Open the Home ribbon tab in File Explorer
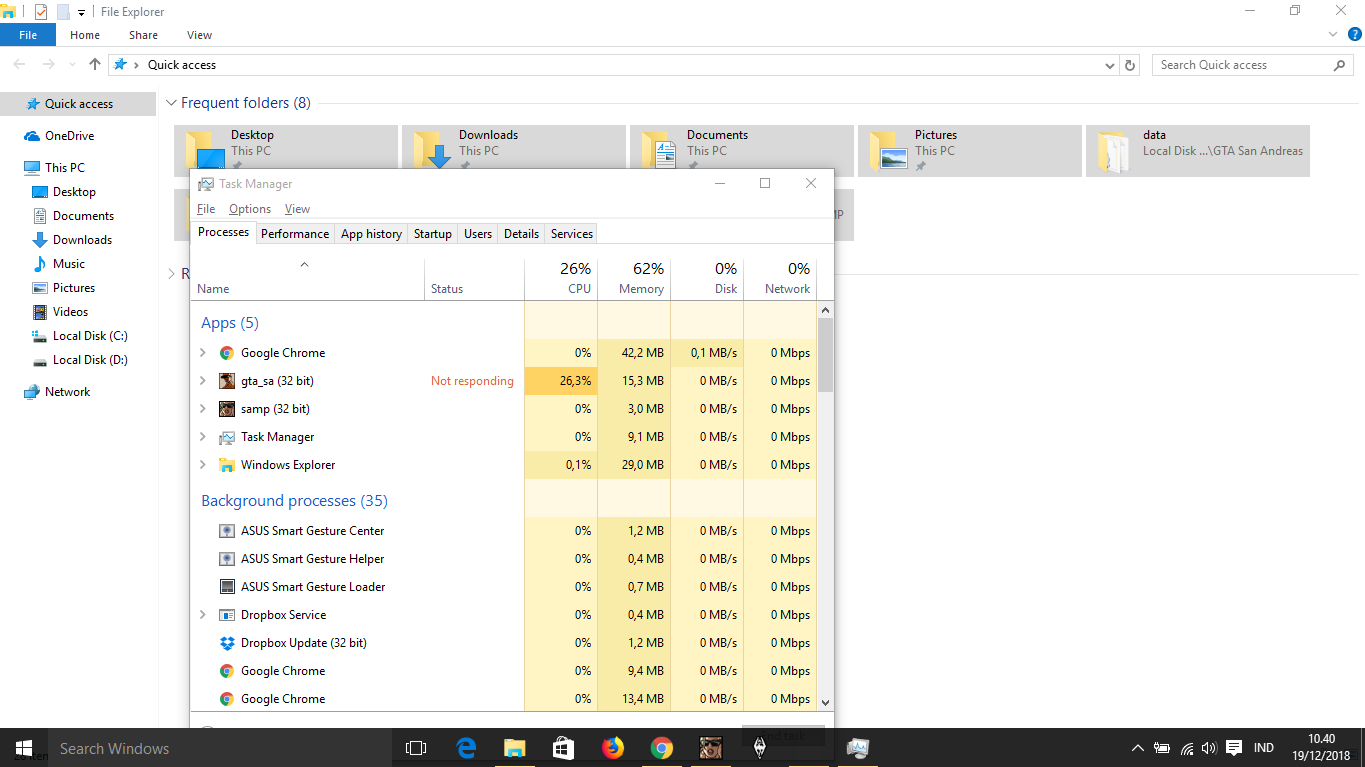 click(85, 35)
